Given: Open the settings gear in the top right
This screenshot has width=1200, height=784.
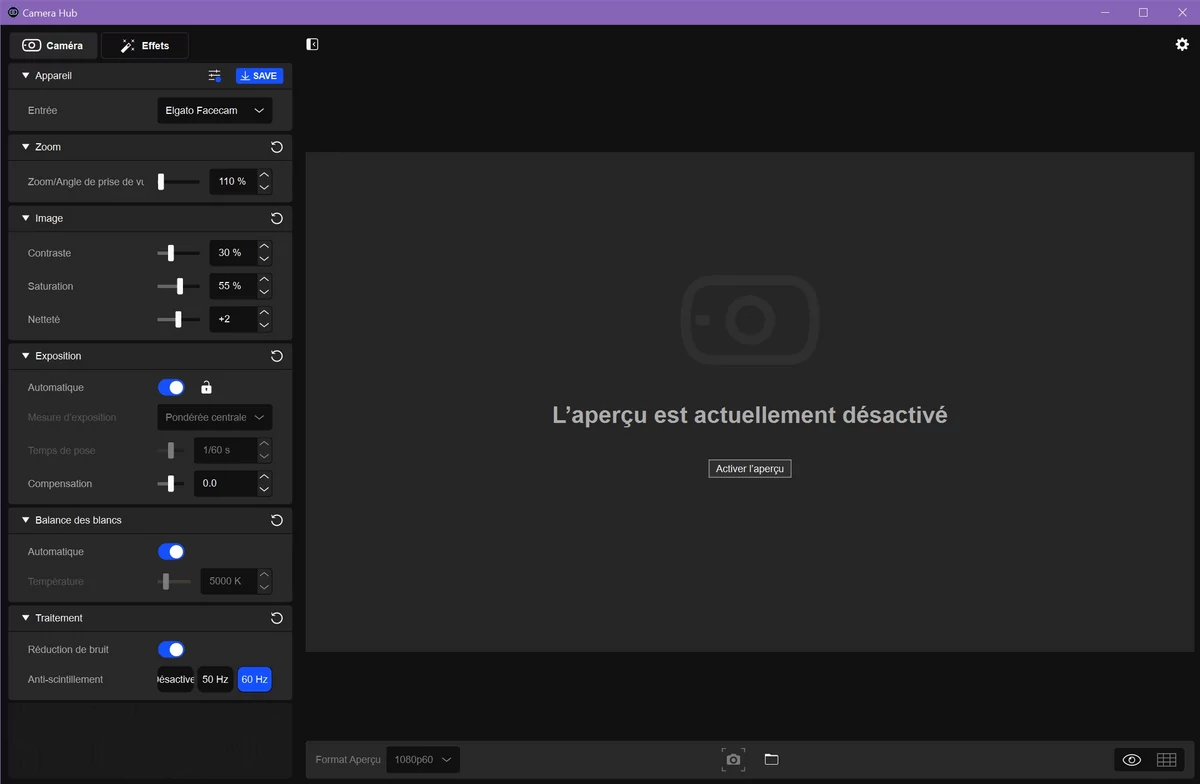Looking at the screenshot, I should point(1182,44).
